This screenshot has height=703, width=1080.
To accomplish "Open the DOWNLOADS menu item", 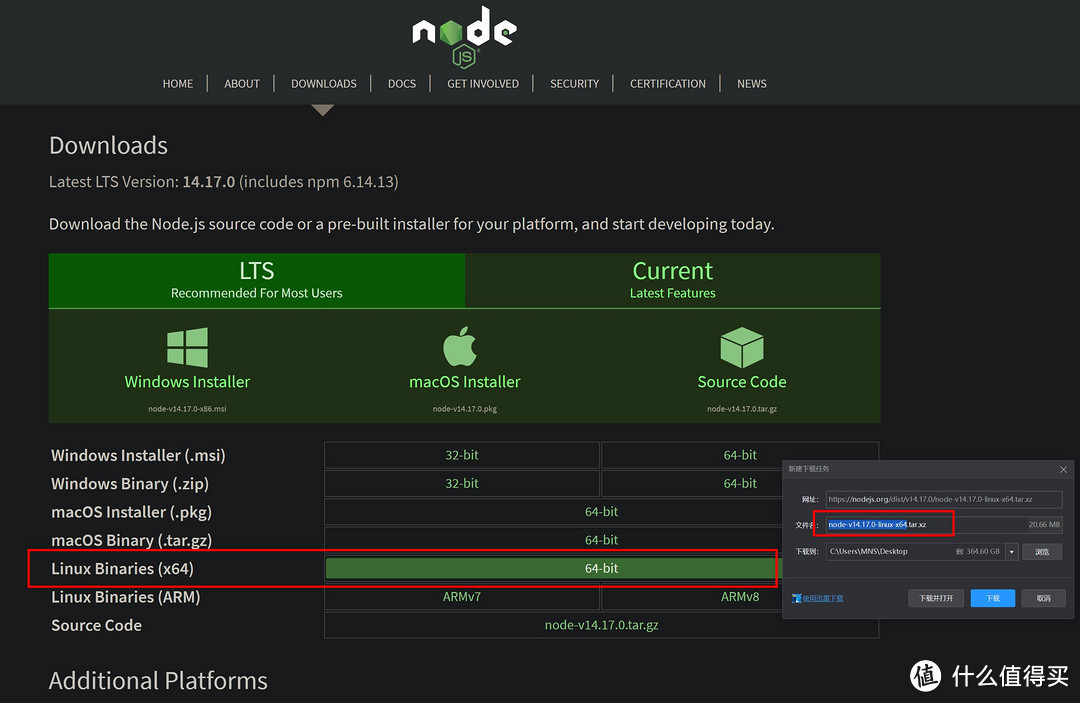I will (x=323, y=84).
